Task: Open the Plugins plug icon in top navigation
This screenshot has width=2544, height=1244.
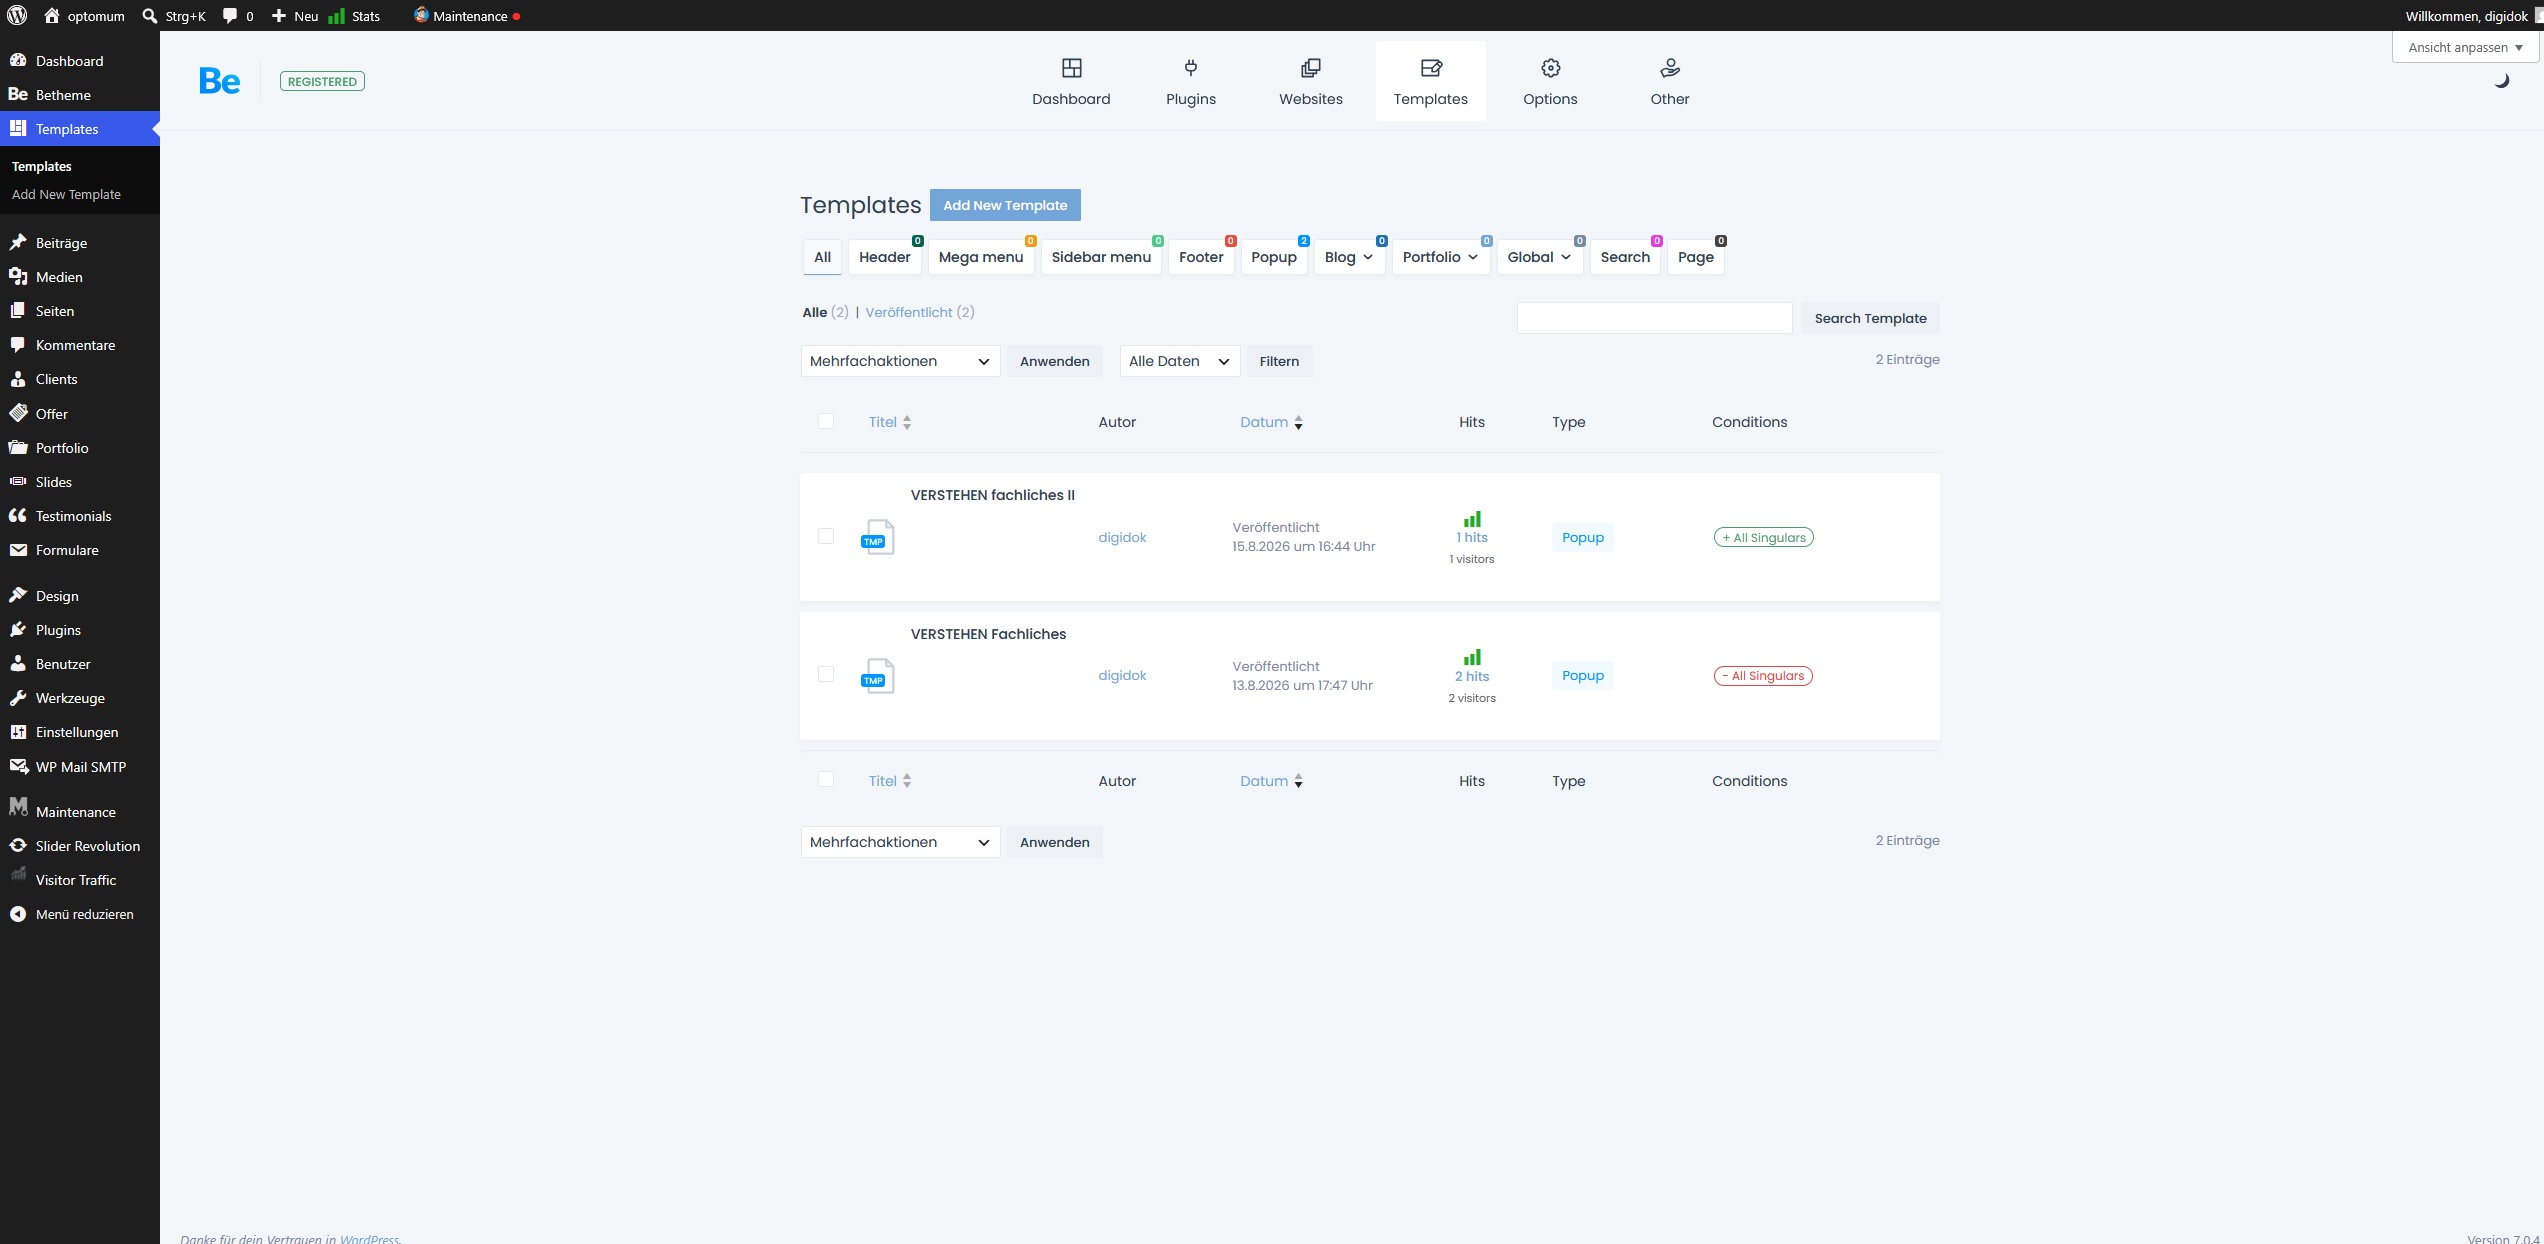Action: [1191, 68]
